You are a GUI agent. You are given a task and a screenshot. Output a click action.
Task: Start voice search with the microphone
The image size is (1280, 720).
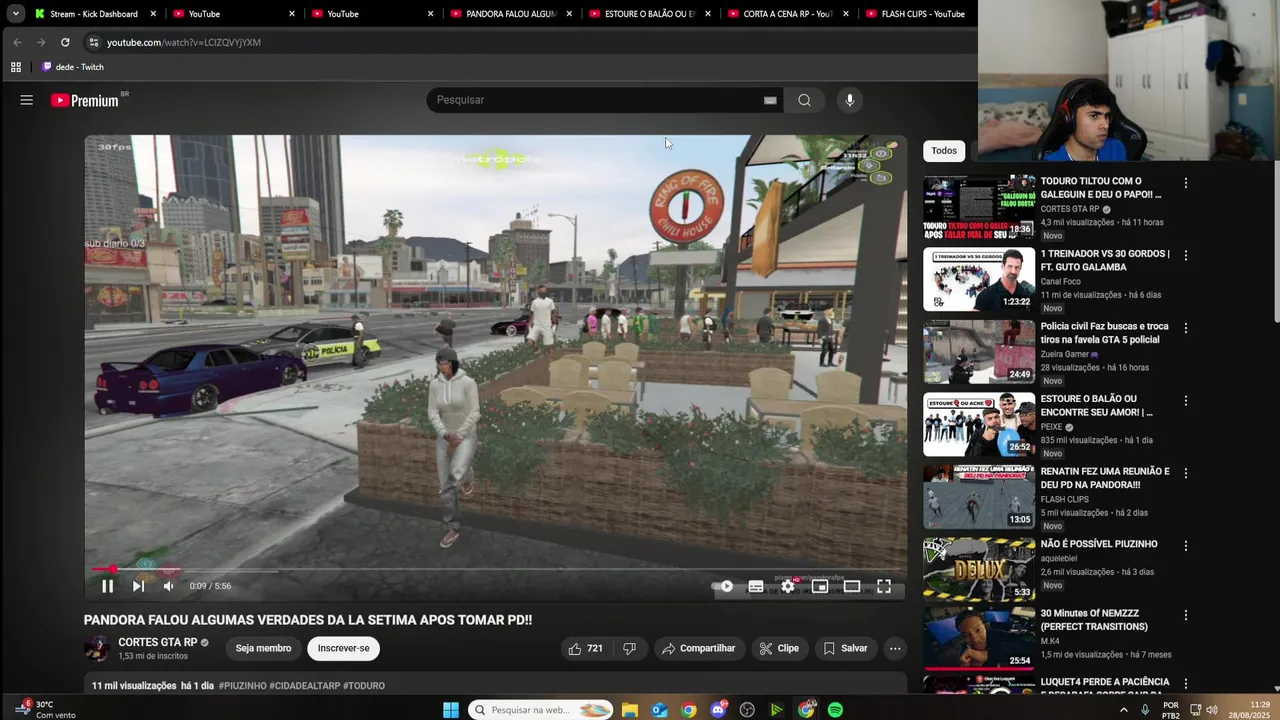(850, 100)
